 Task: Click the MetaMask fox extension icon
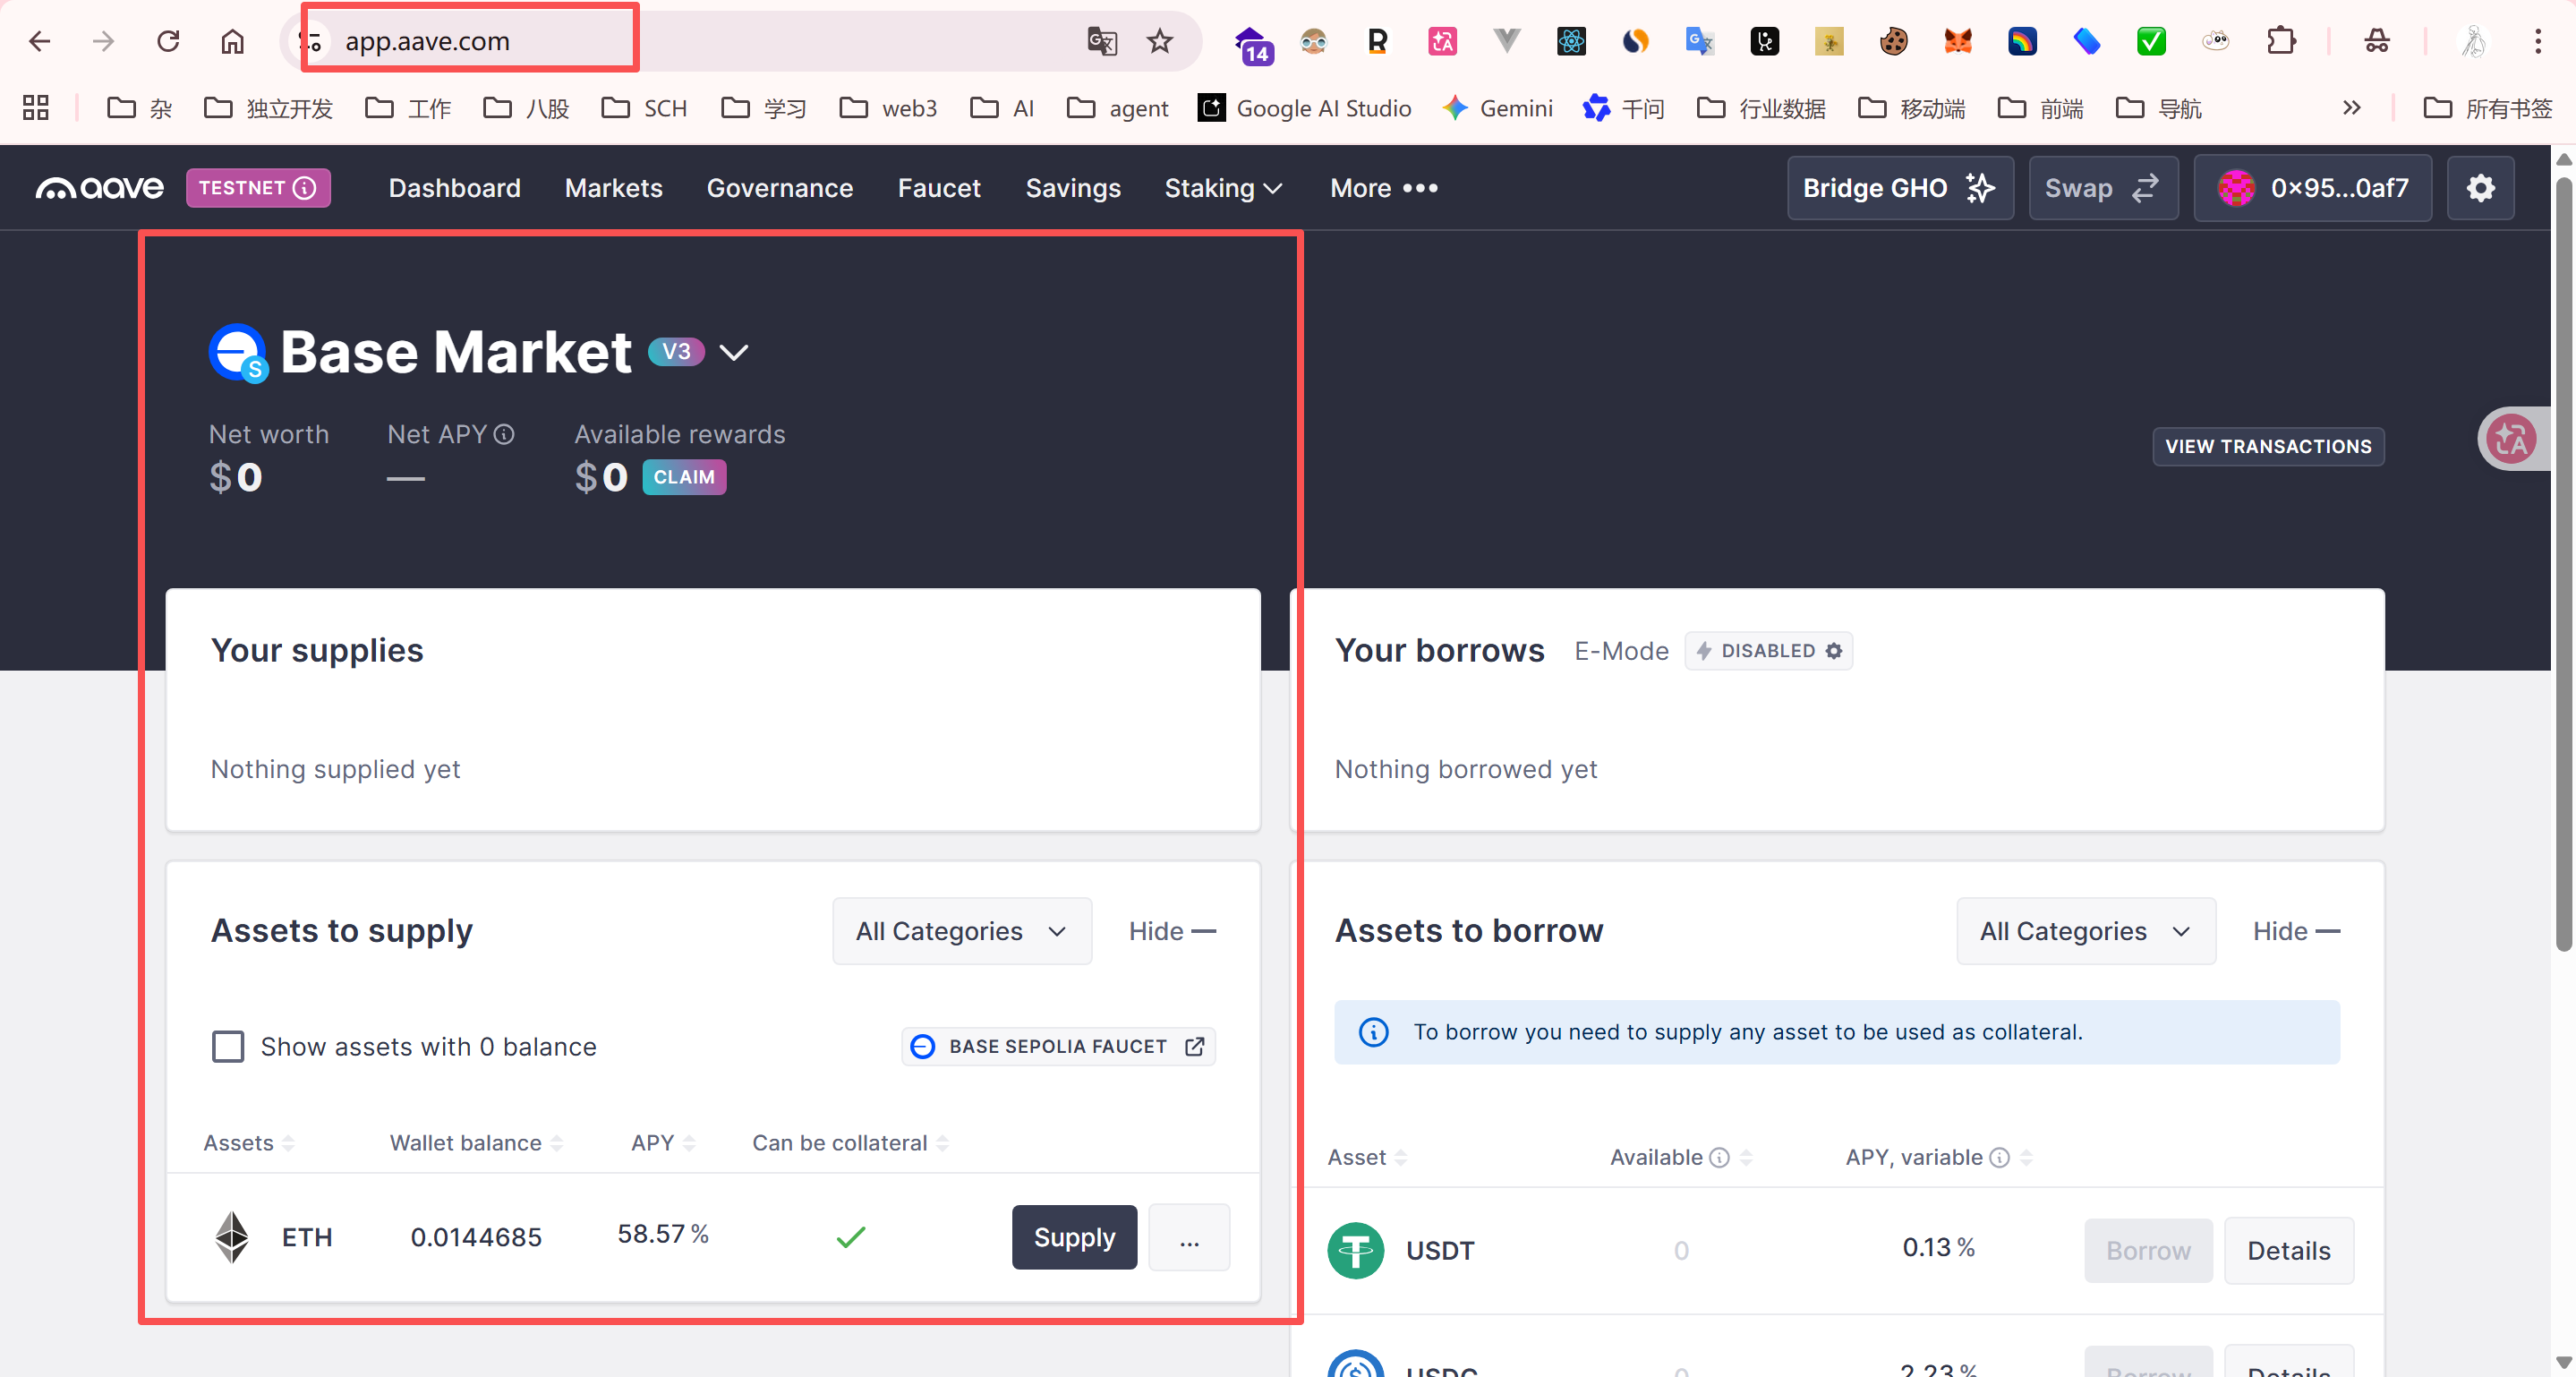[1957, 41]
